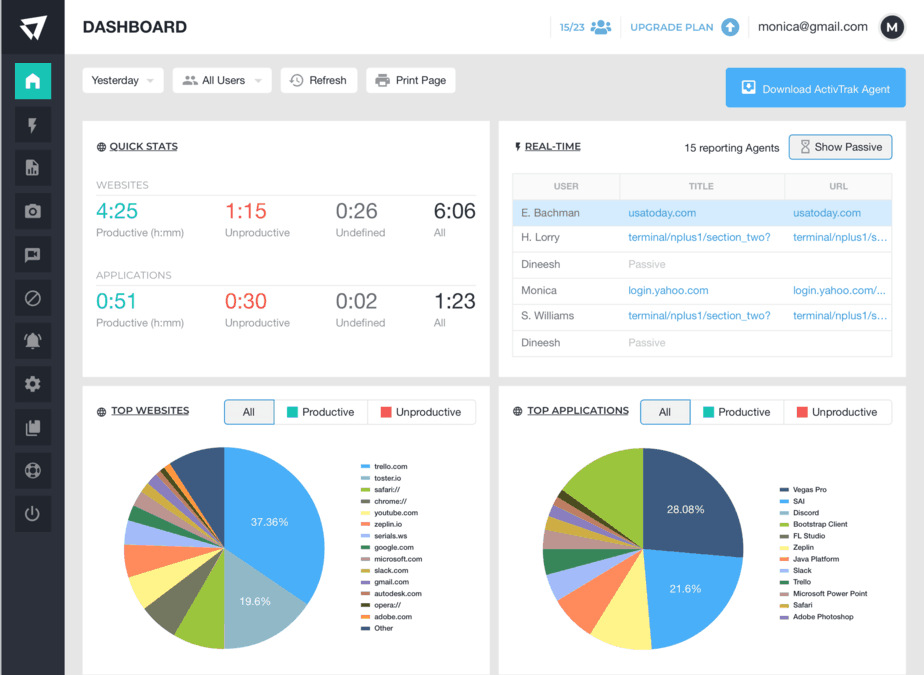Filter Top Websites by Productive
Screen dimensions: 924x675
tap(322, 411)
